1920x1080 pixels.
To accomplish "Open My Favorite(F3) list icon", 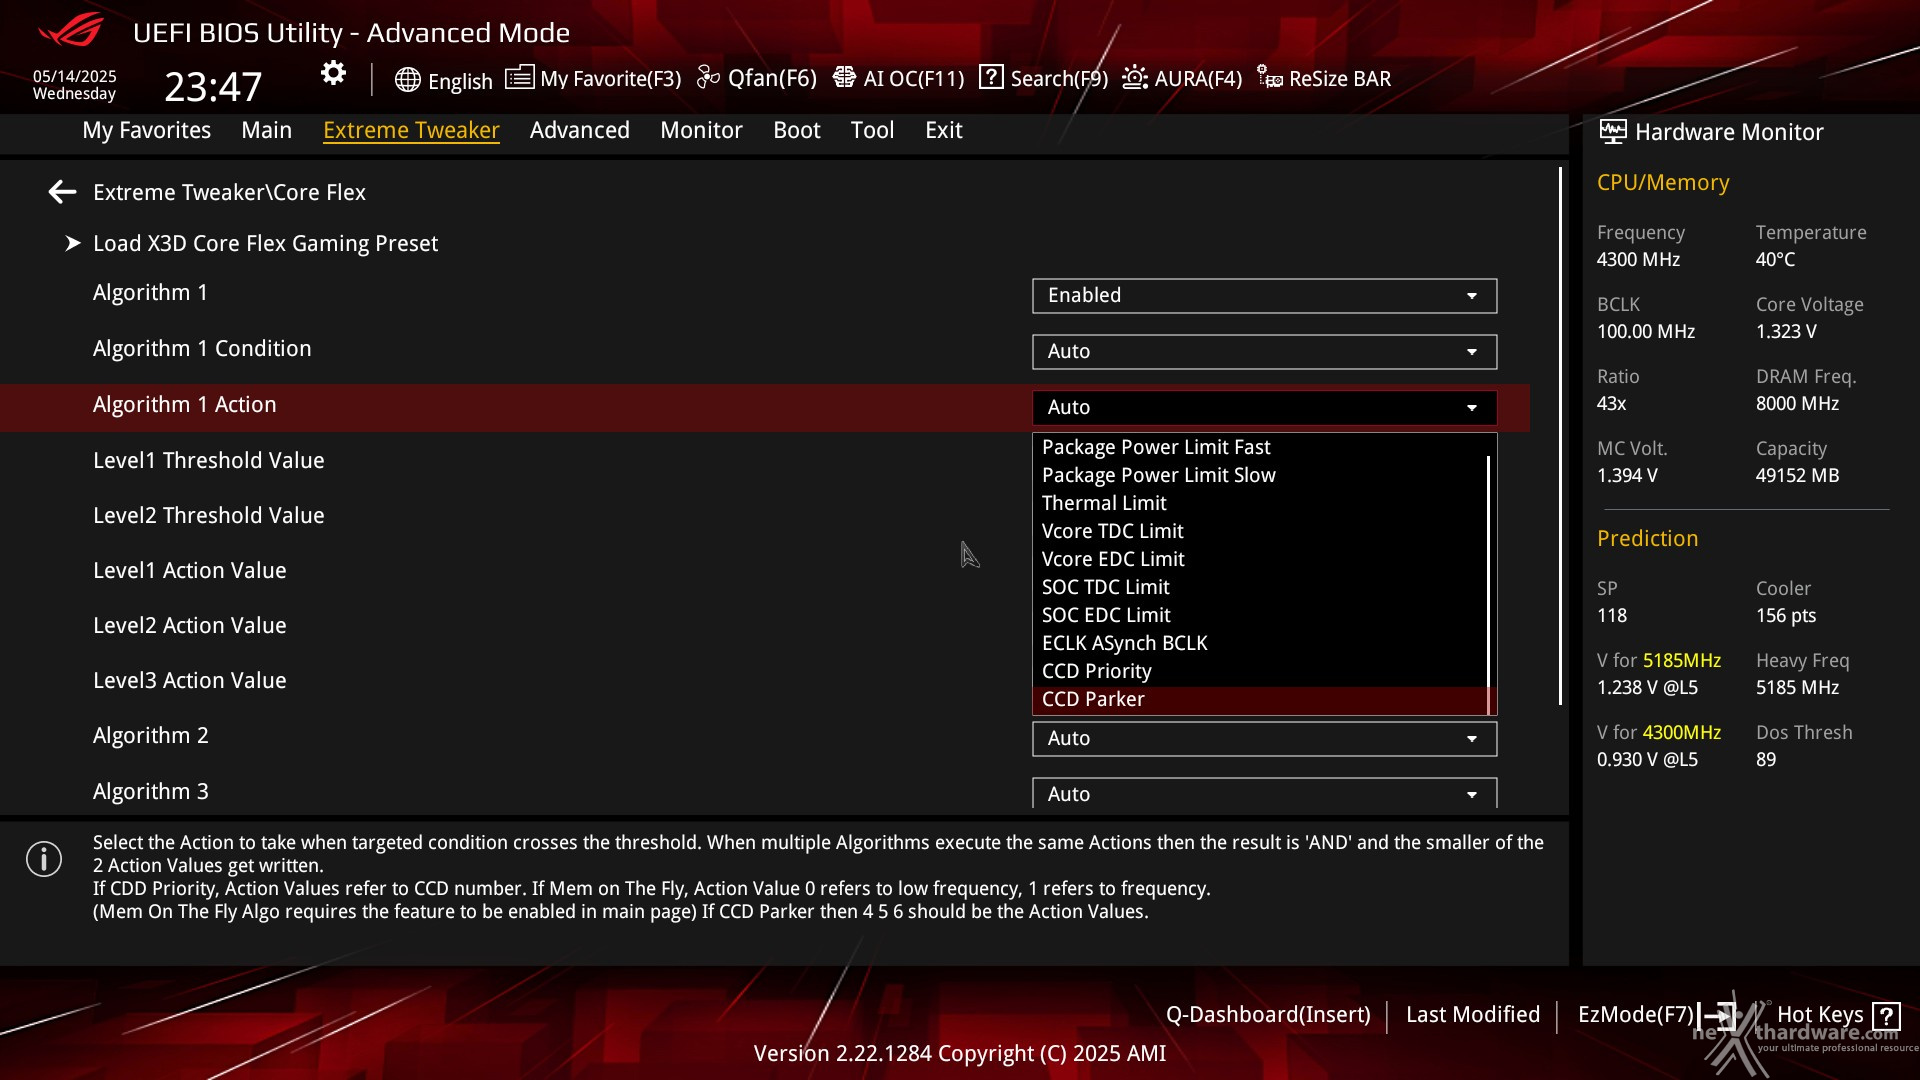I will (x=519, y=78).
